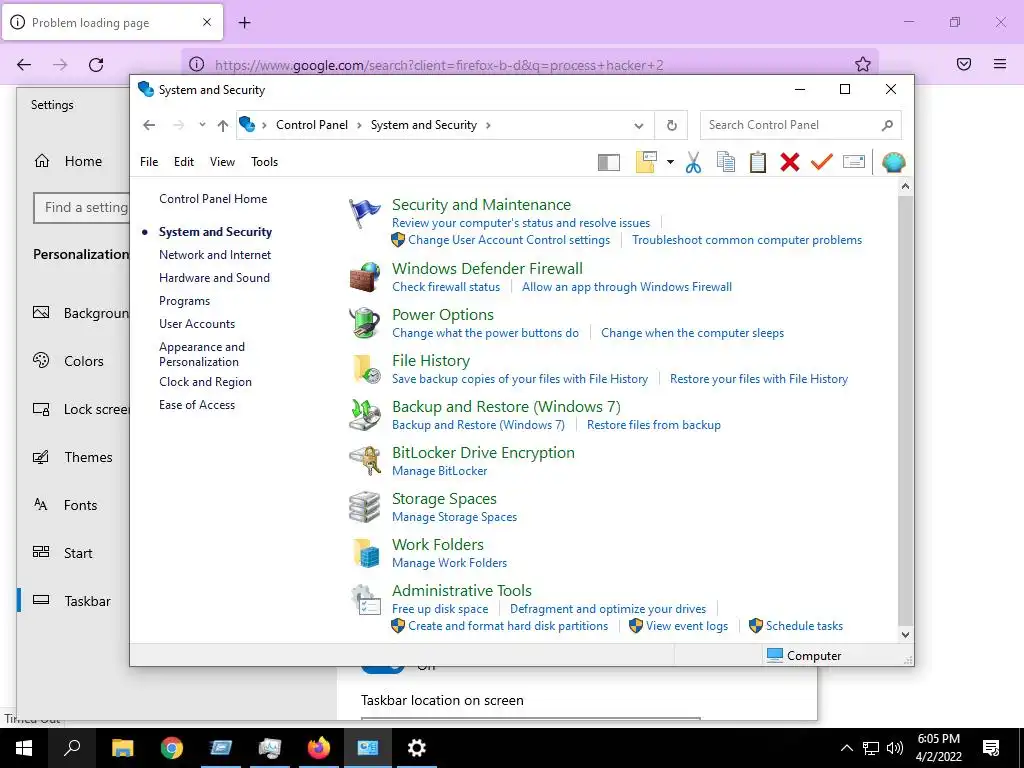Select Fonts in Settings sidebar

click(80, 505)
